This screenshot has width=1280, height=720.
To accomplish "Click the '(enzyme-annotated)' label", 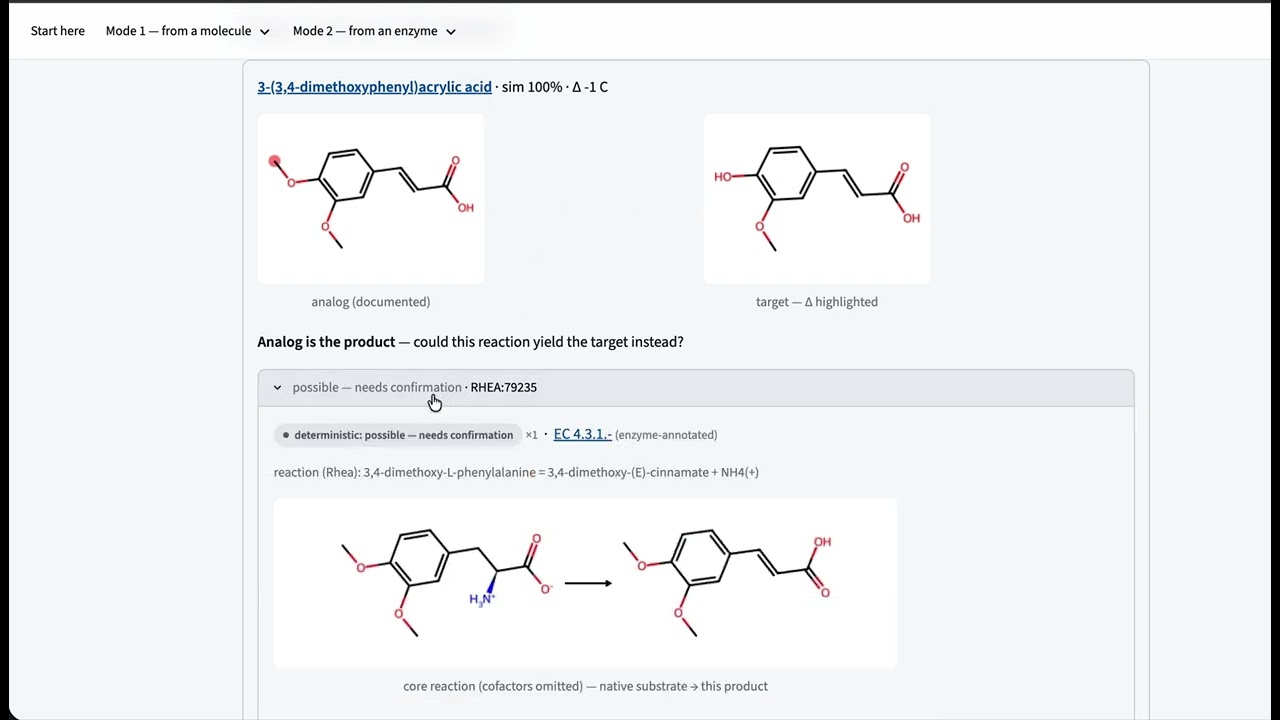I will point(666,435).
